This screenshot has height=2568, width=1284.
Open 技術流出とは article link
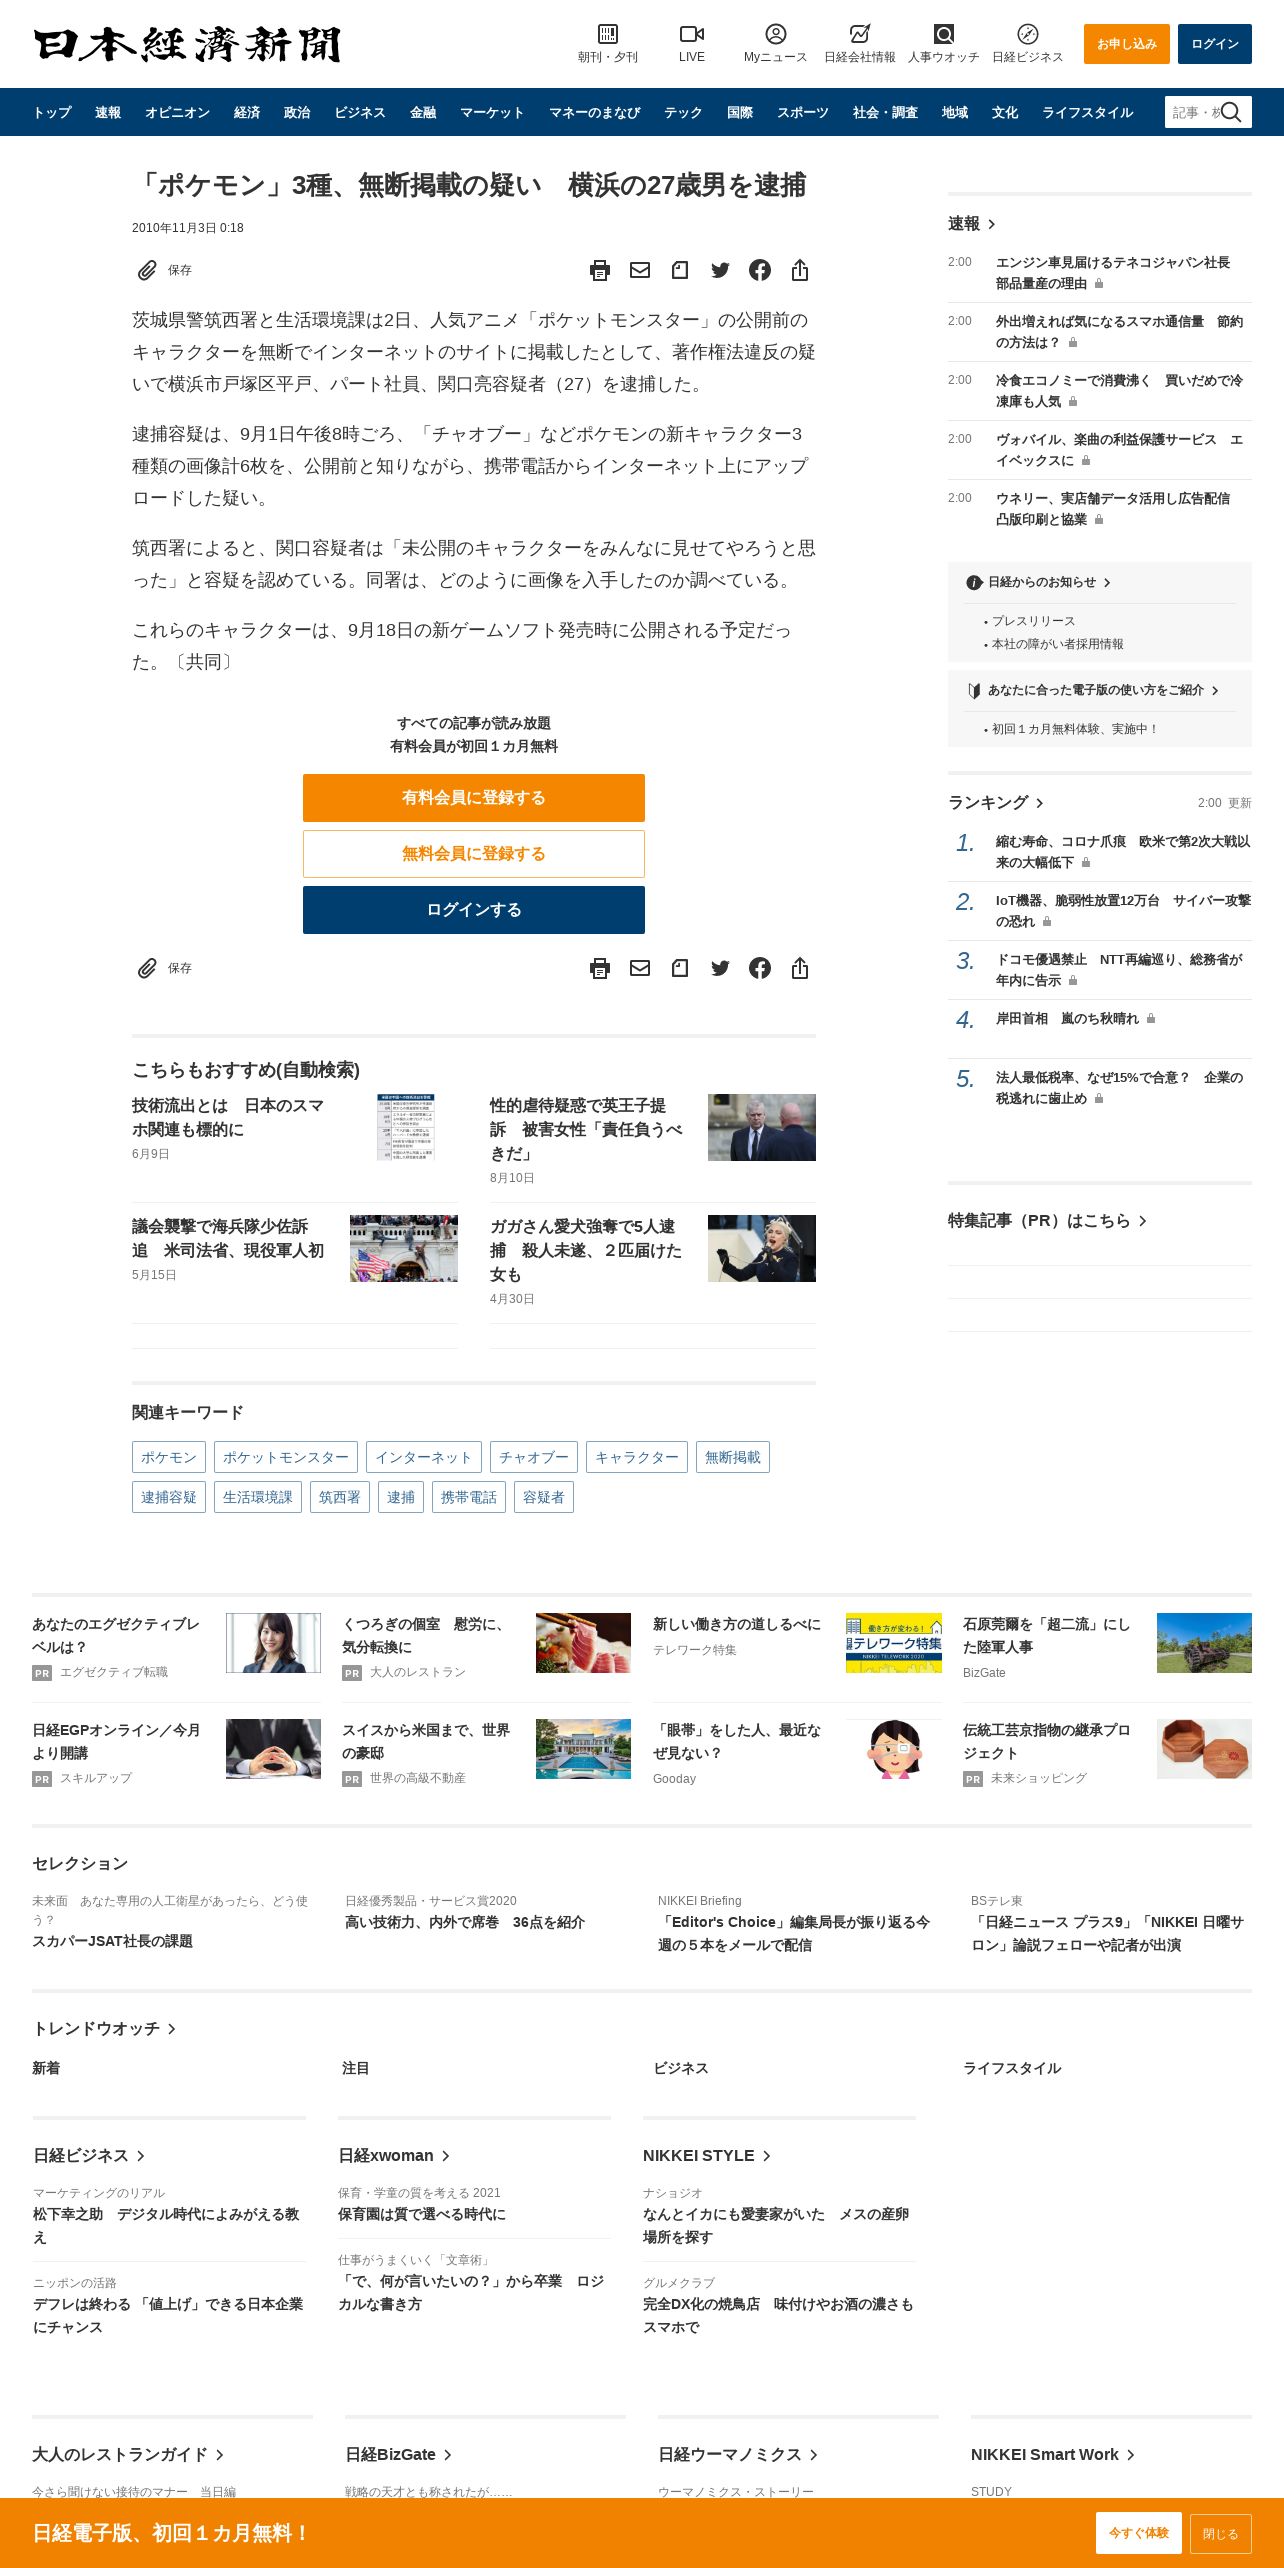(228, 1117)
